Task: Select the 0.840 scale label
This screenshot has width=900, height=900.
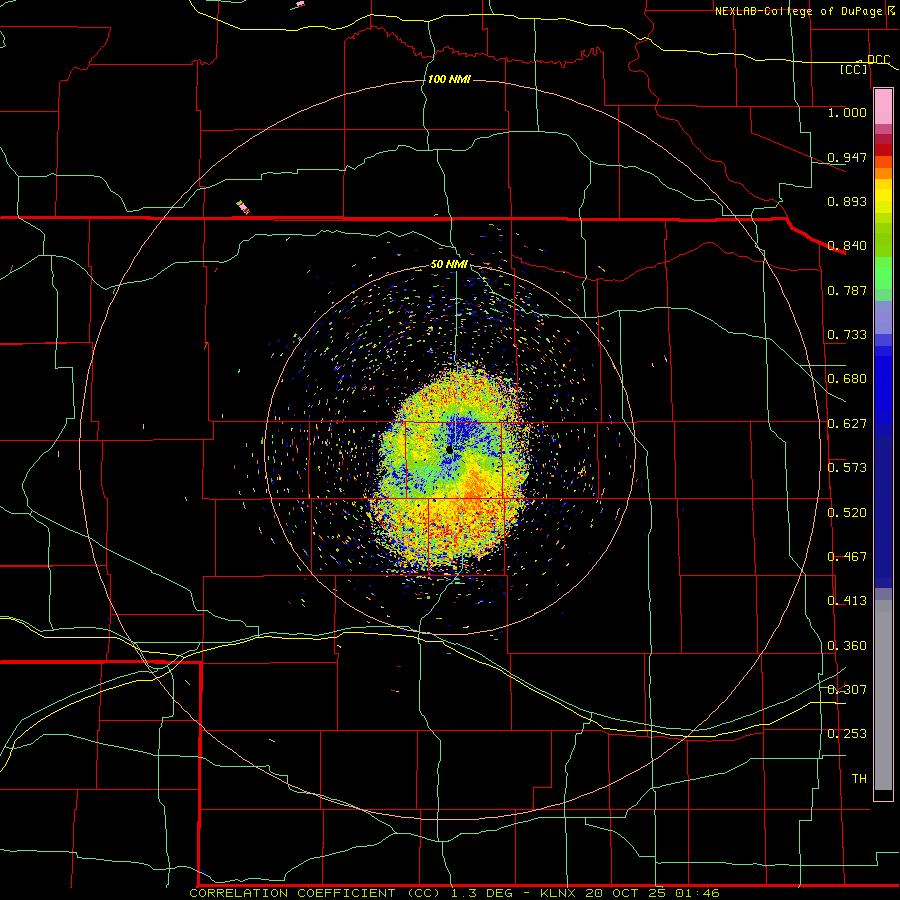Action: (x=847, y=246)
